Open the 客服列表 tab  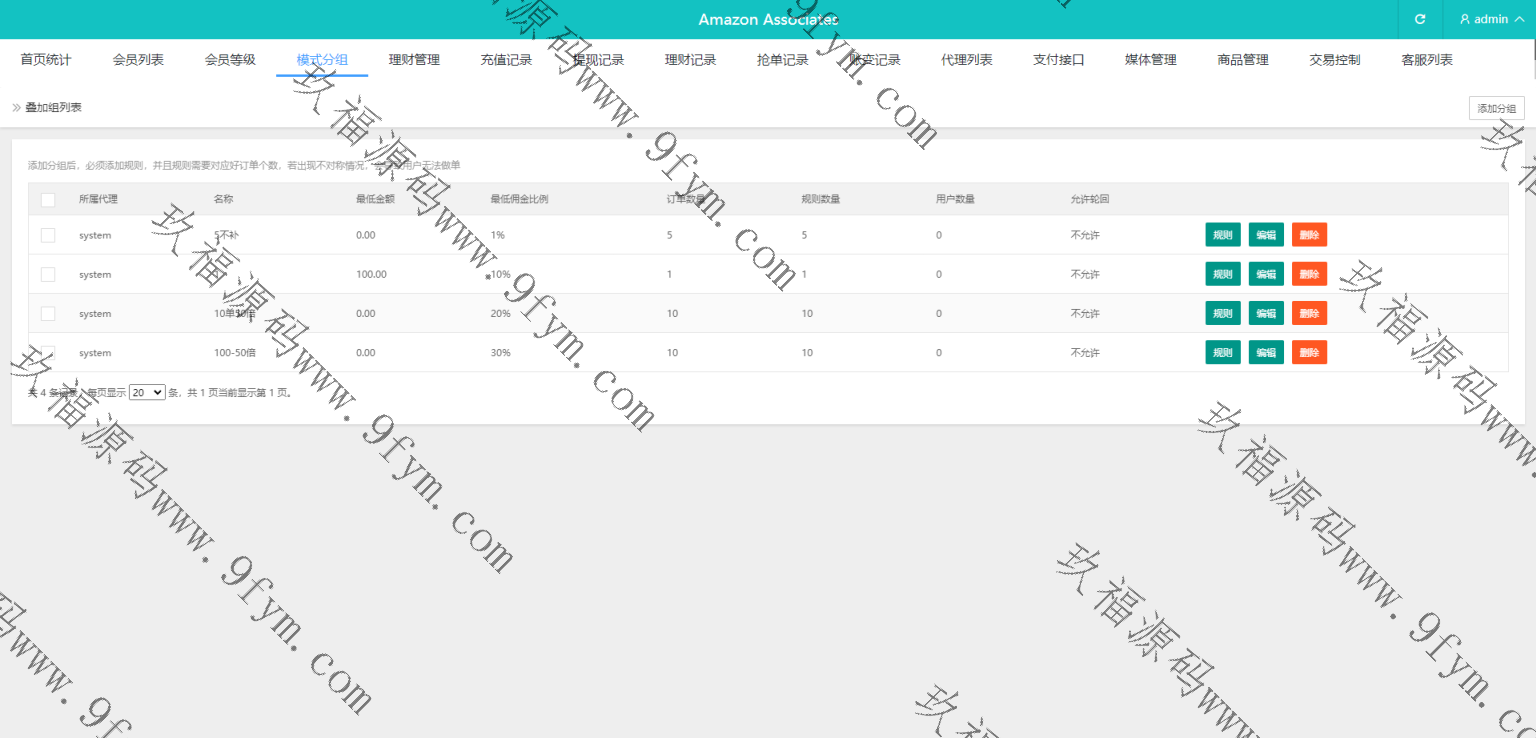1427,60
